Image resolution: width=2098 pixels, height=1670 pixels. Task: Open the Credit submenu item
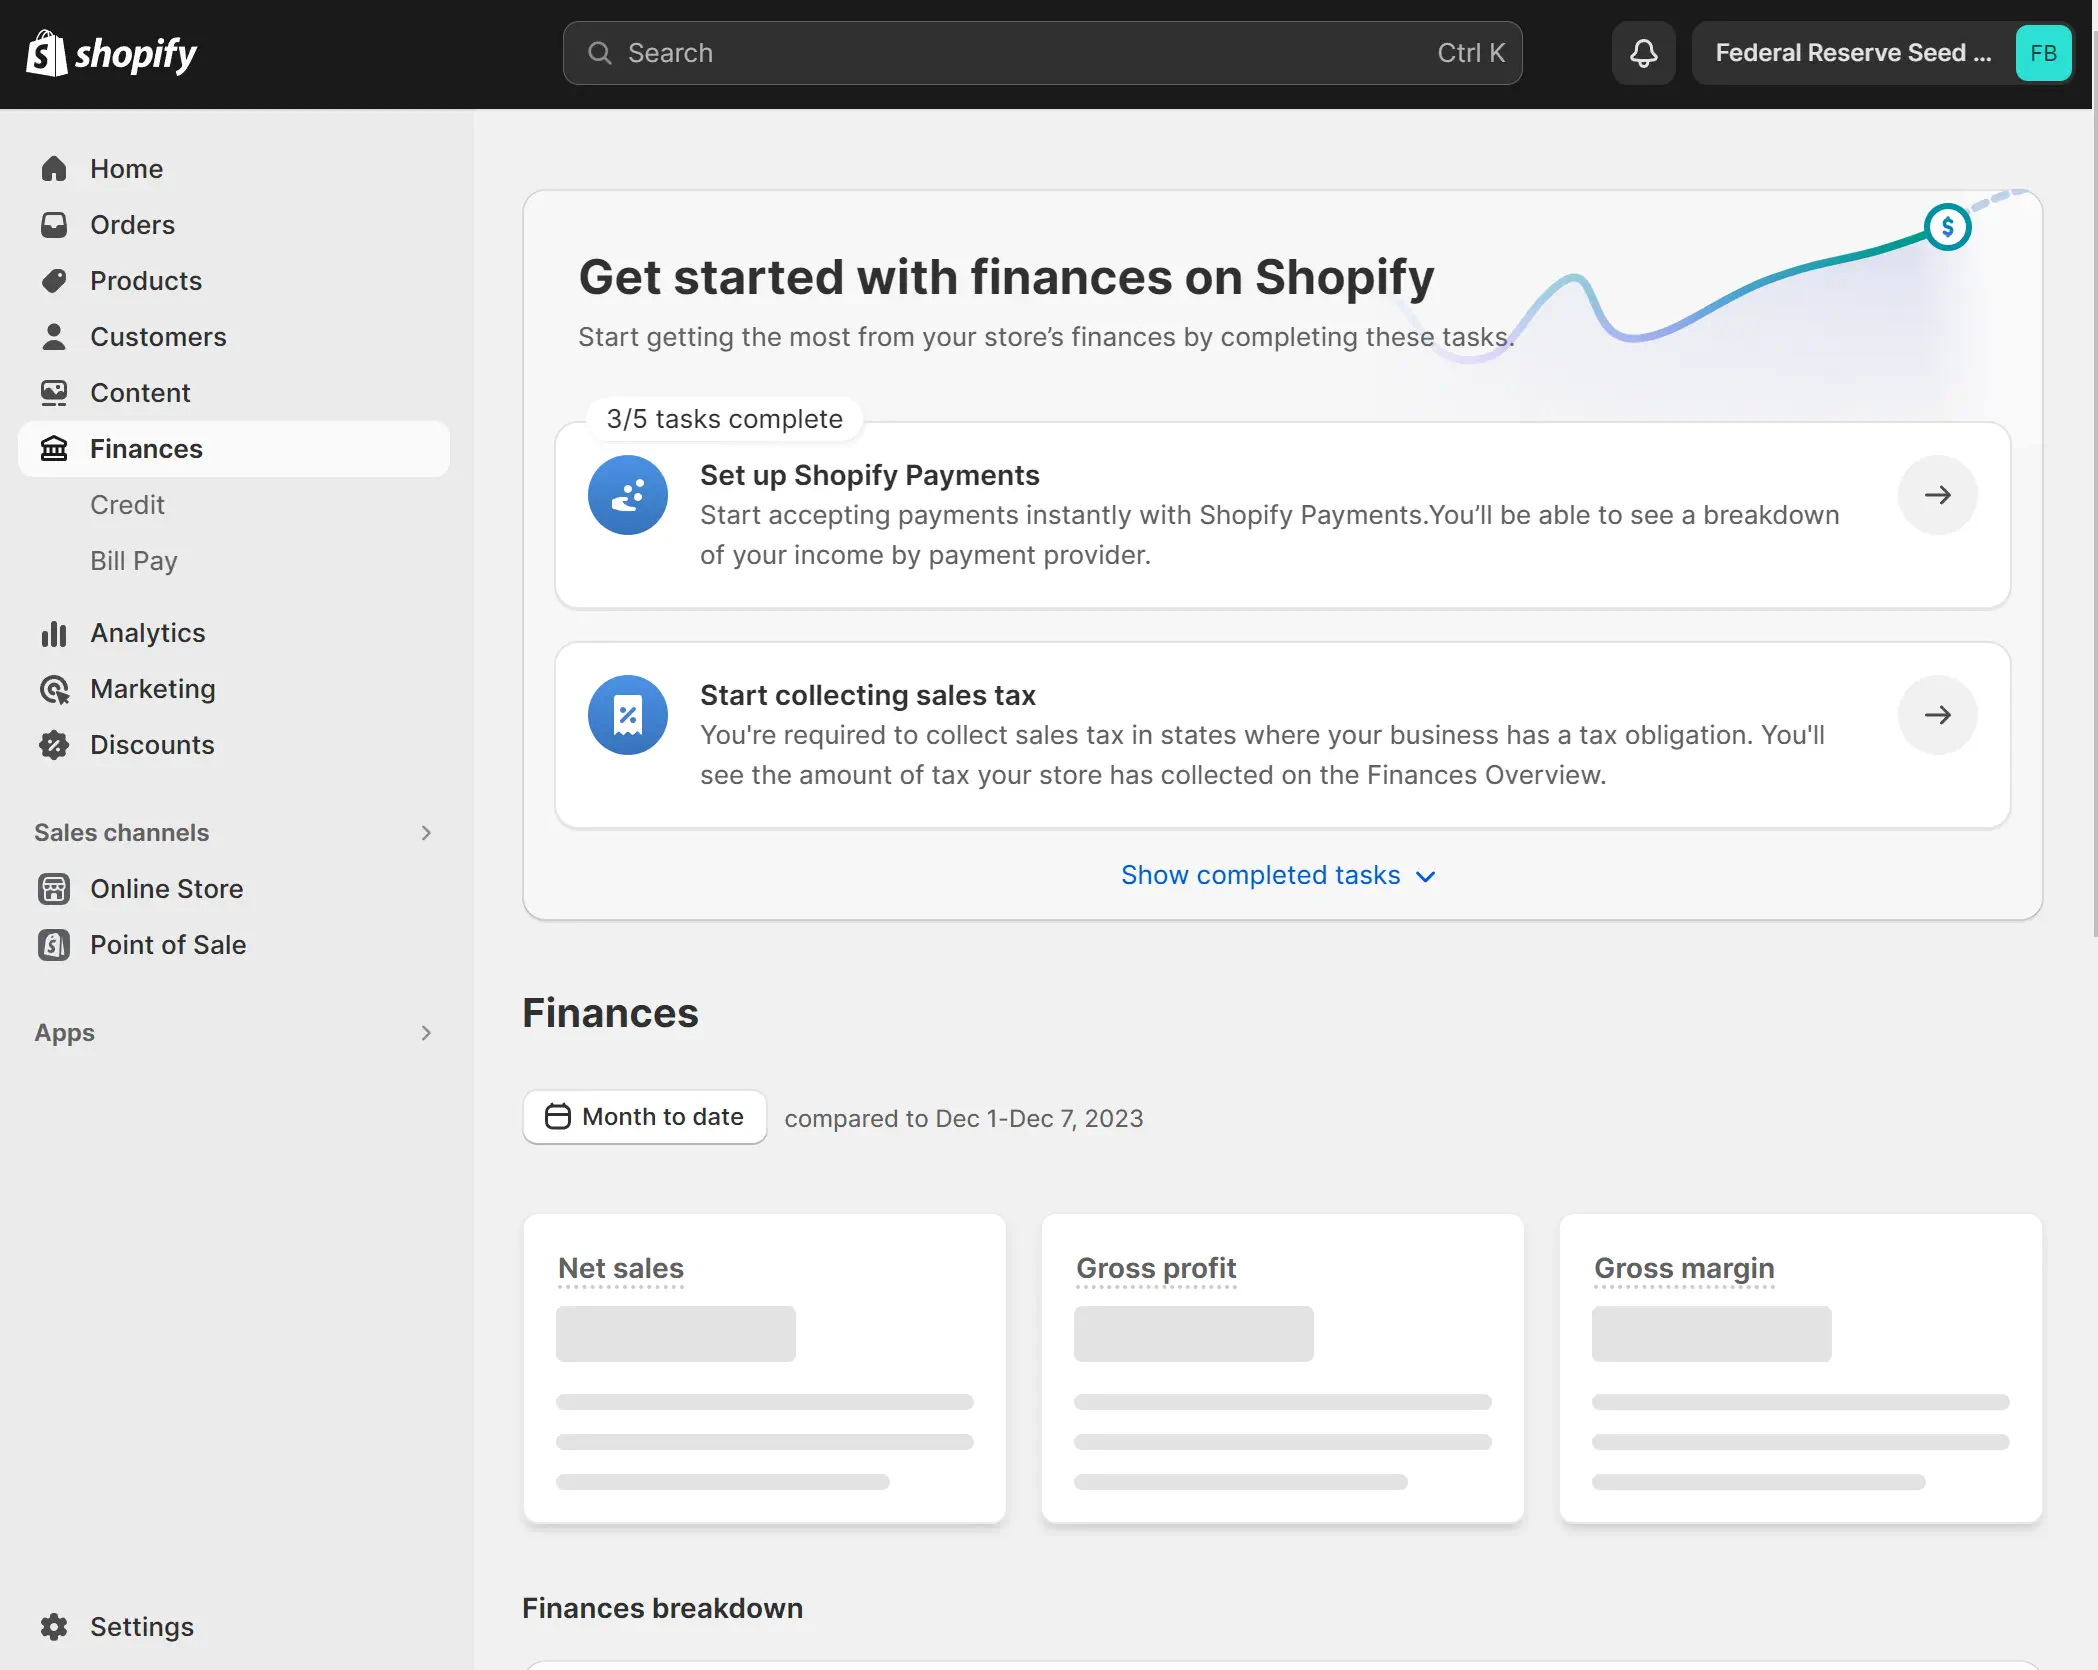click(x=127, y=504)
